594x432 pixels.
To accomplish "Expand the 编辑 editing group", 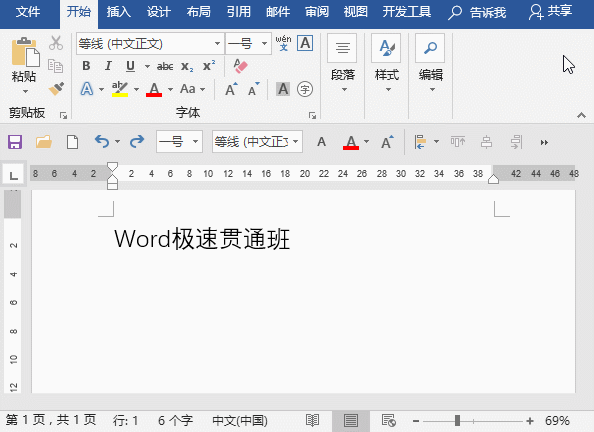I will tap(431, 64).
